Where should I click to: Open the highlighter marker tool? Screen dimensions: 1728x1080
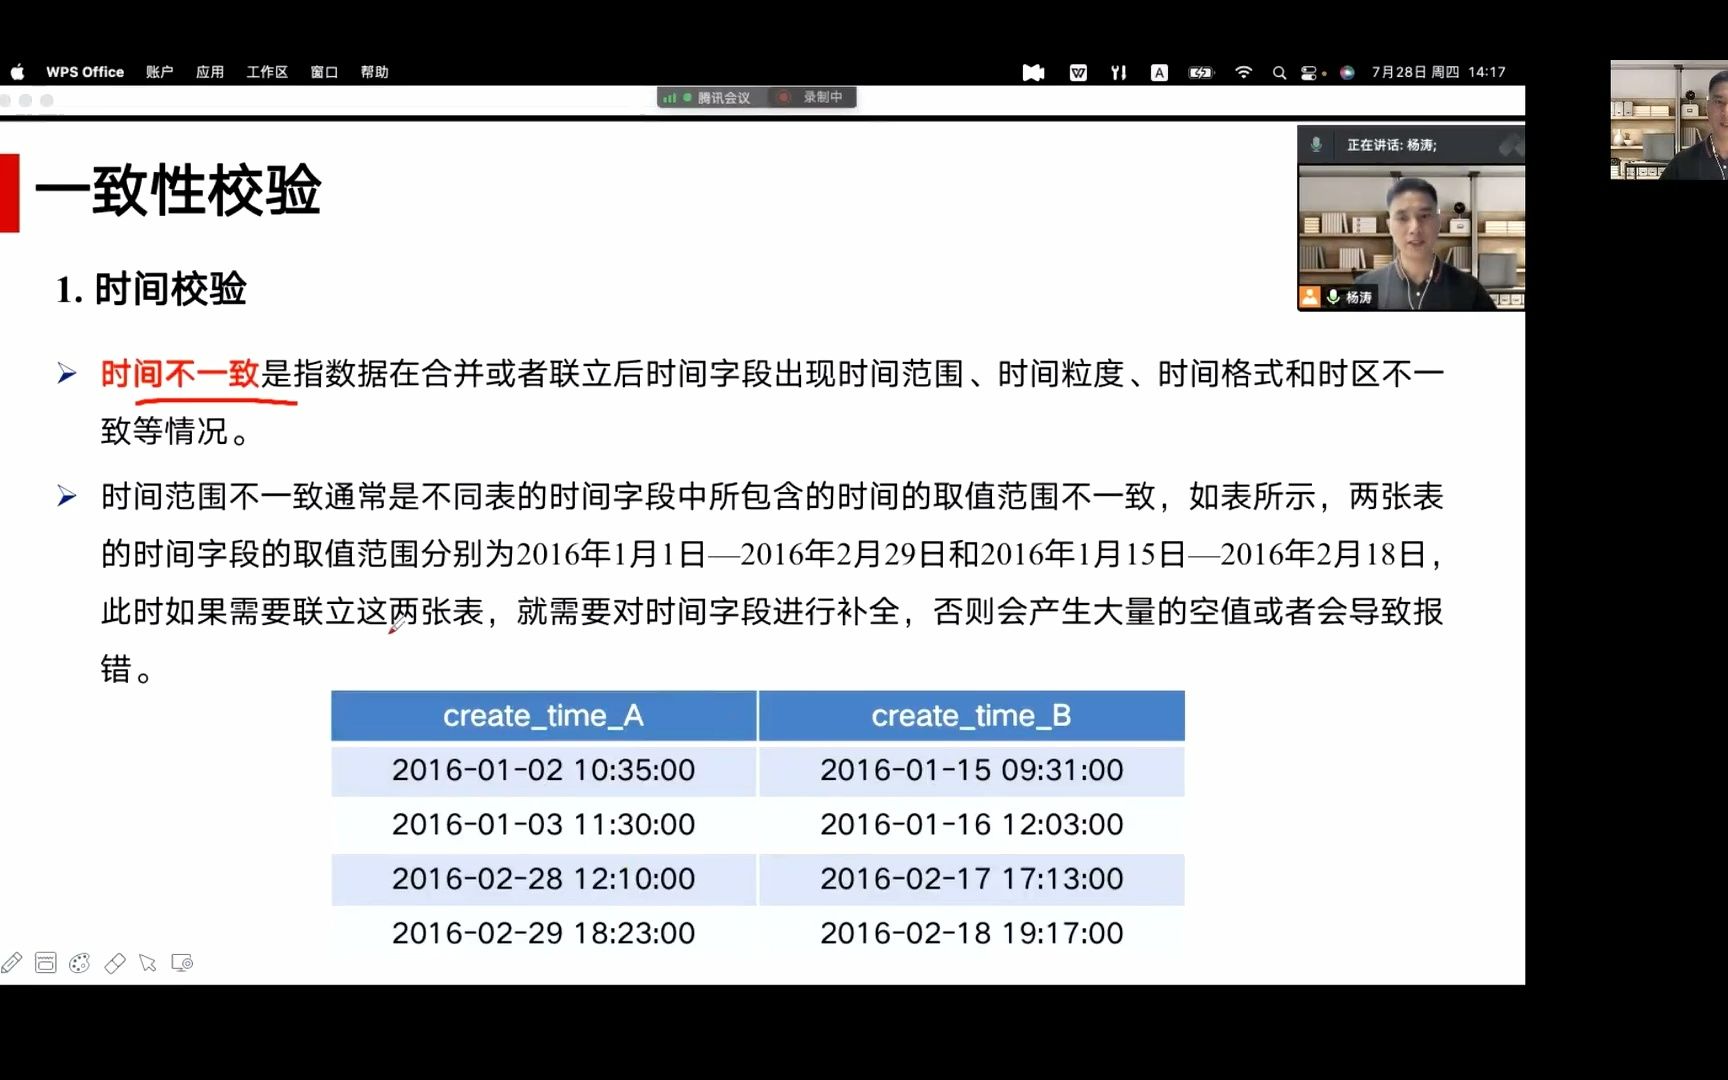tap(46, 963)
